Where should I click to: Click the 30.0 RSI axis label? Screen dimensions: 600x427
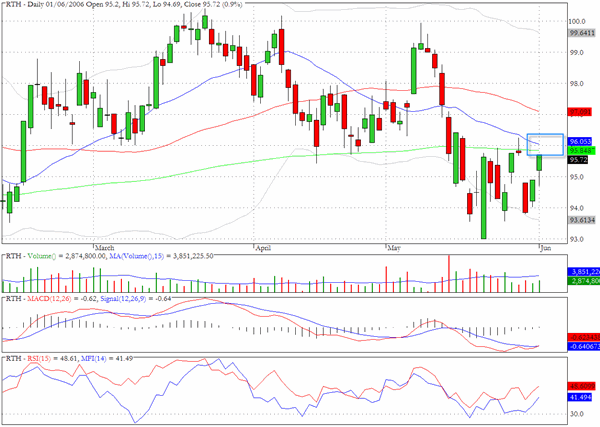point(577,414)
